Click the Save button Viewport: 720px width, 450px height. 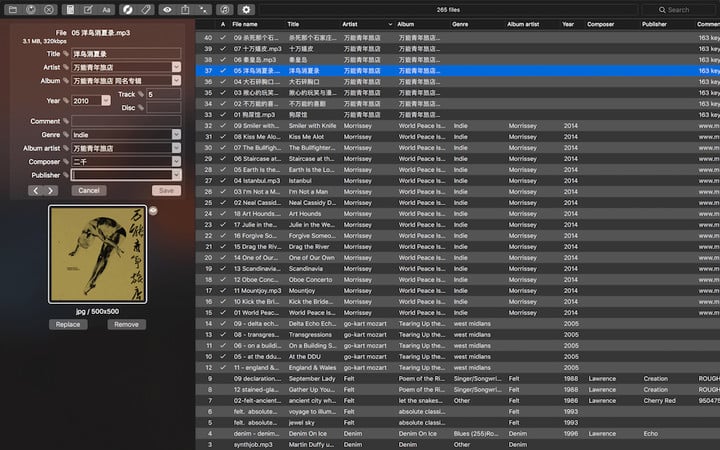[x=166, y=191]
